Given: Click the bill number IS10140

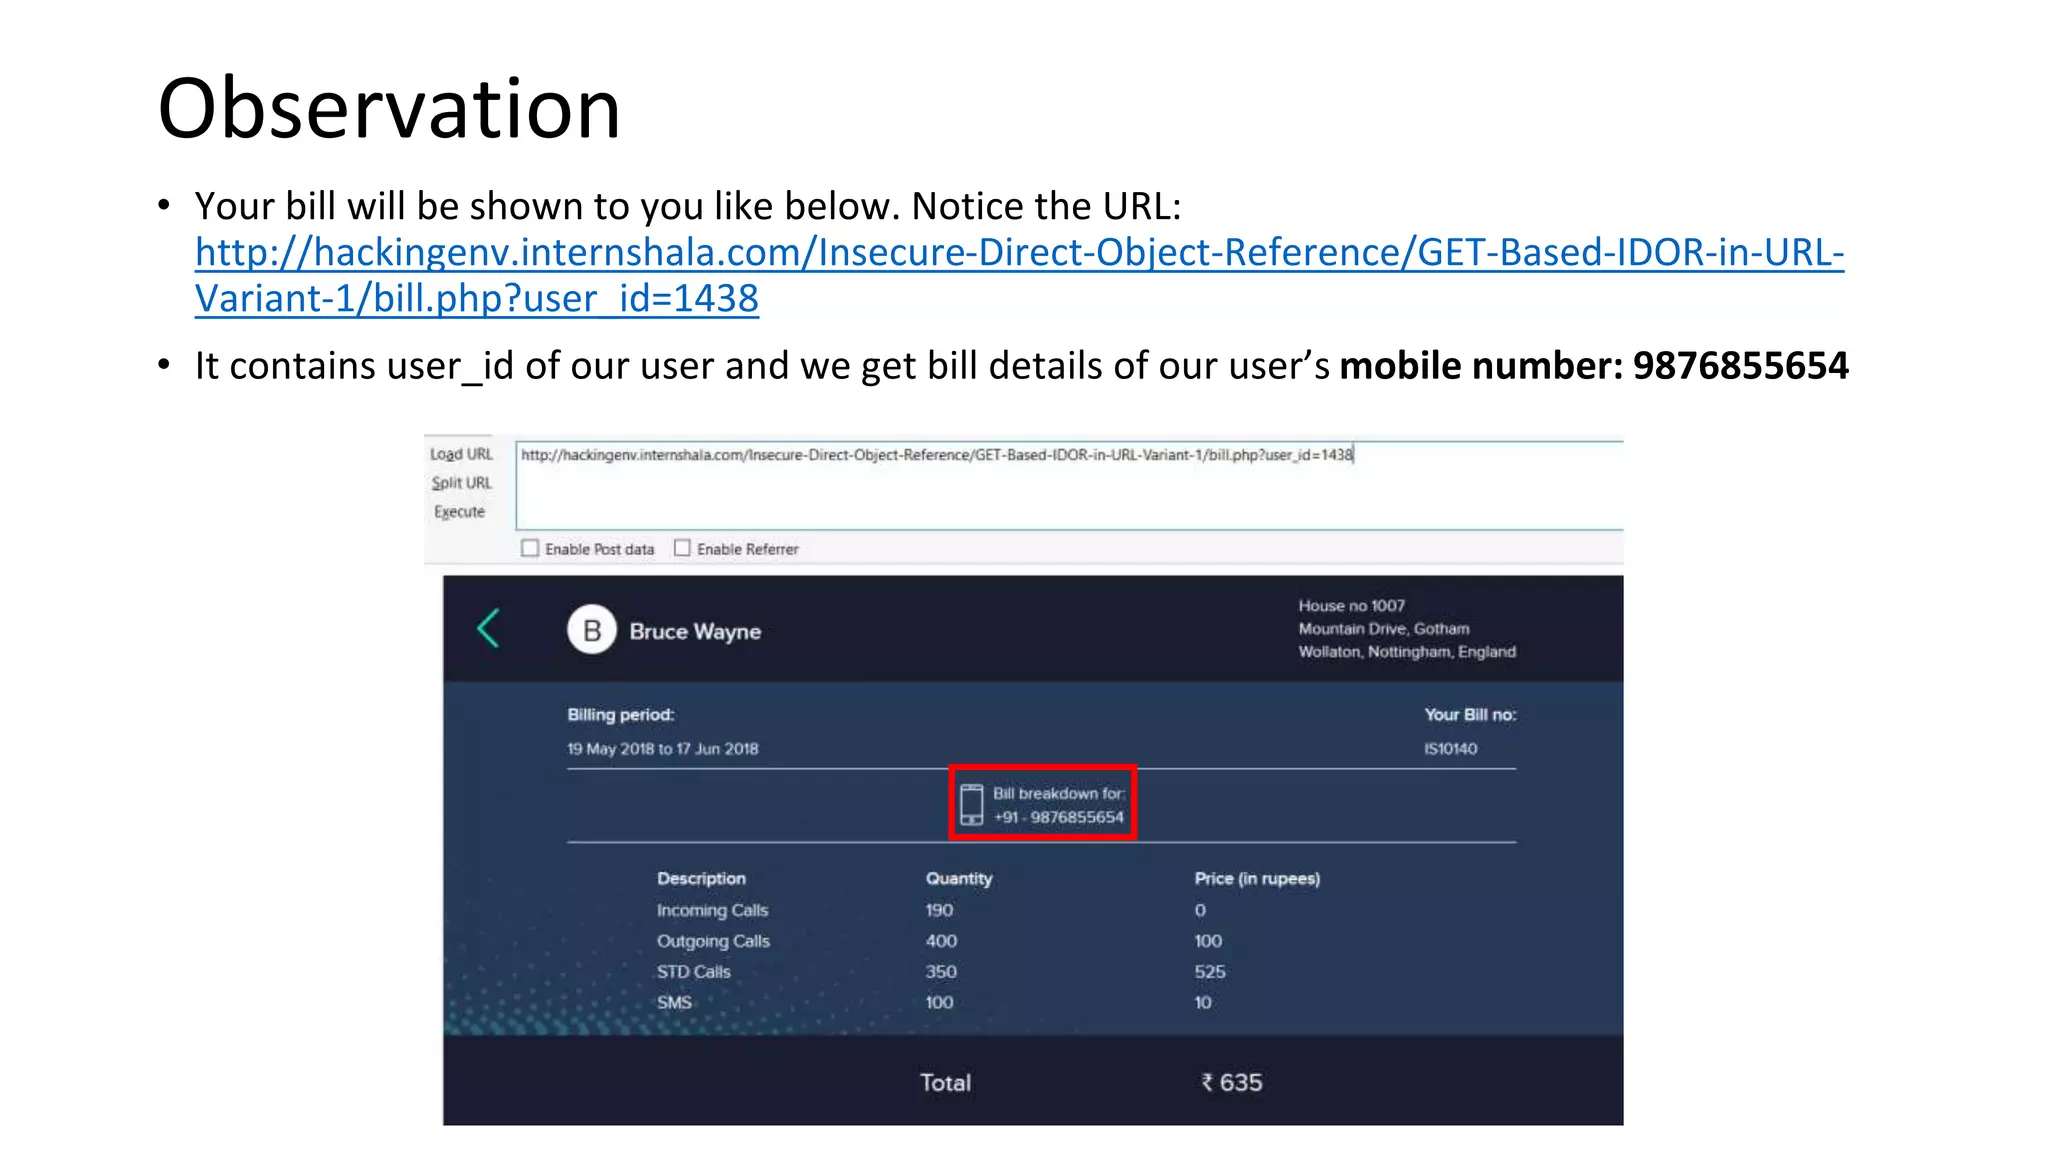Looking at the screenshot, I should (1450, 749).
